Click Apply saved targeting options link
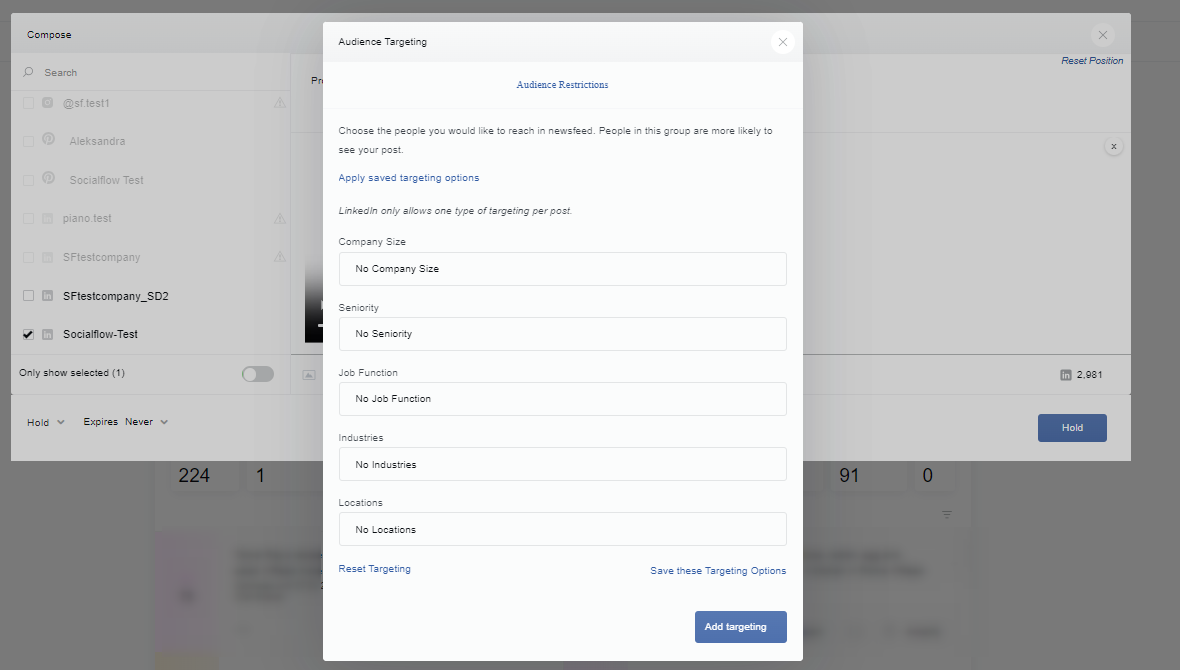Viewport: 1180px width, 670px height. pos(409,178)
